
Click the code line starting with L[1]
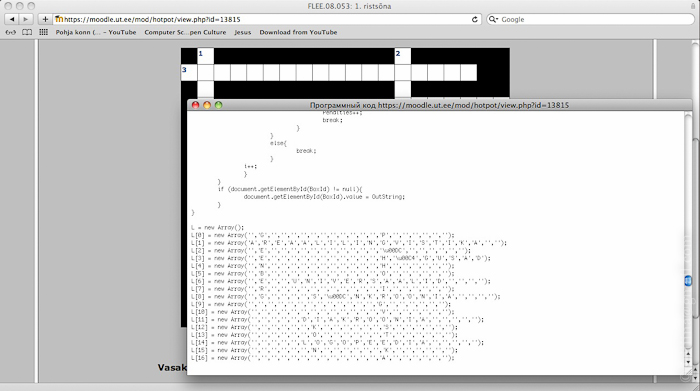[x=349, y=243]
